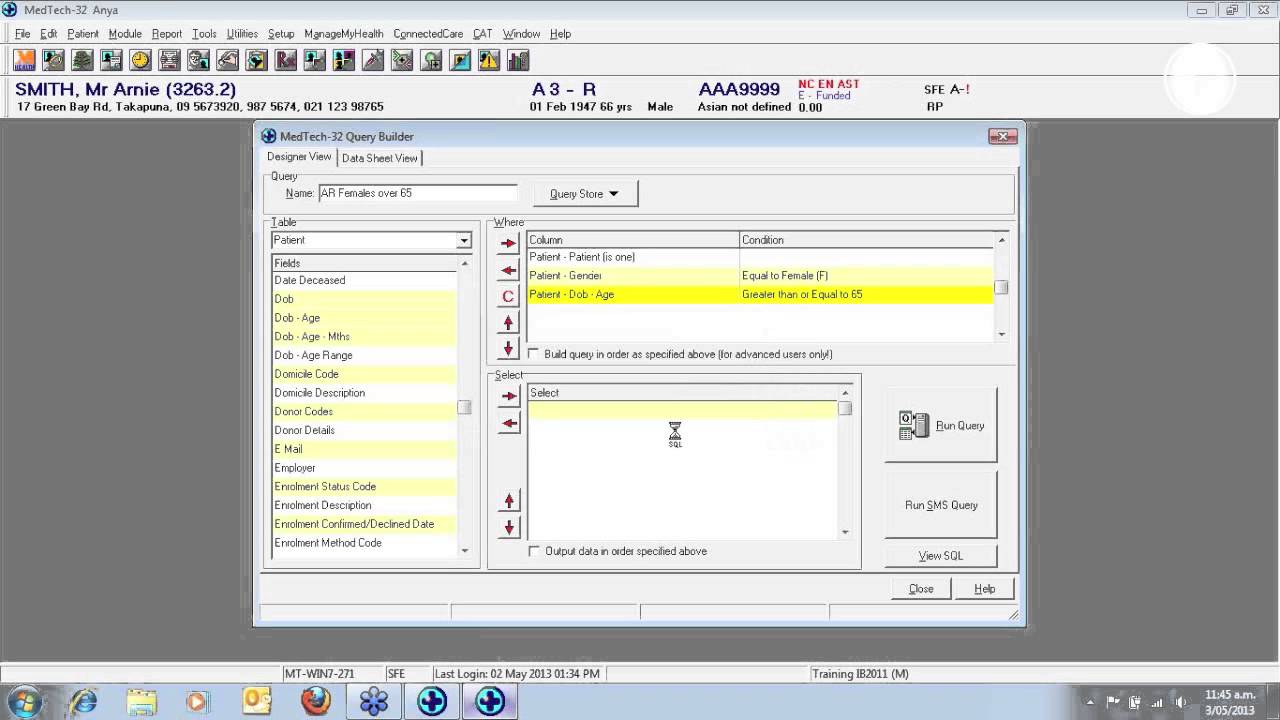1280x720 pixels.
Task: Select 'Date Deceased' in Fields list
Action: (x=364, y=280)
